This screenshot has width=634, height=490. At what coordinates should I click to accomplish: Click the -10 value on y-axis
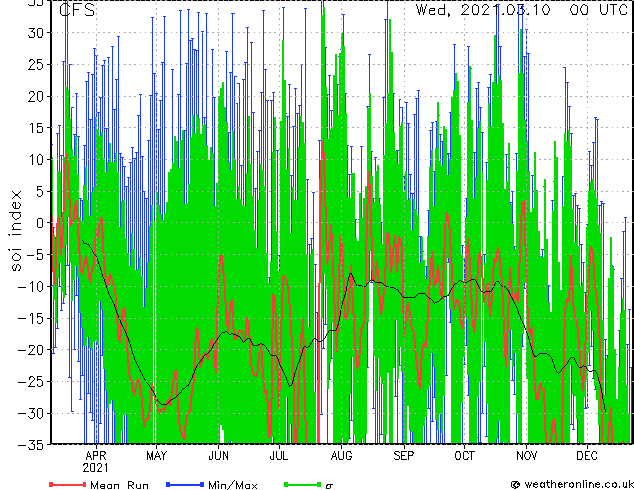point(31,286)
